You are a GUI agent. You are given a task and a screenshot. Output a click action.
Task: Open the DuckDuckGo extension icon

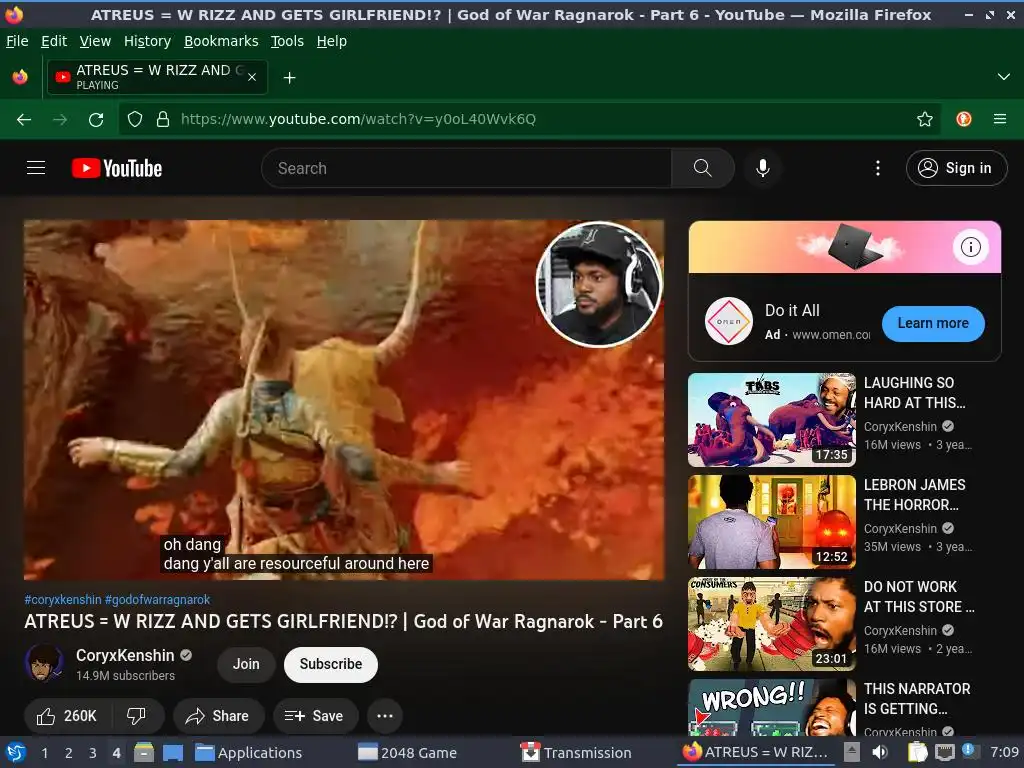coord(964,119)
